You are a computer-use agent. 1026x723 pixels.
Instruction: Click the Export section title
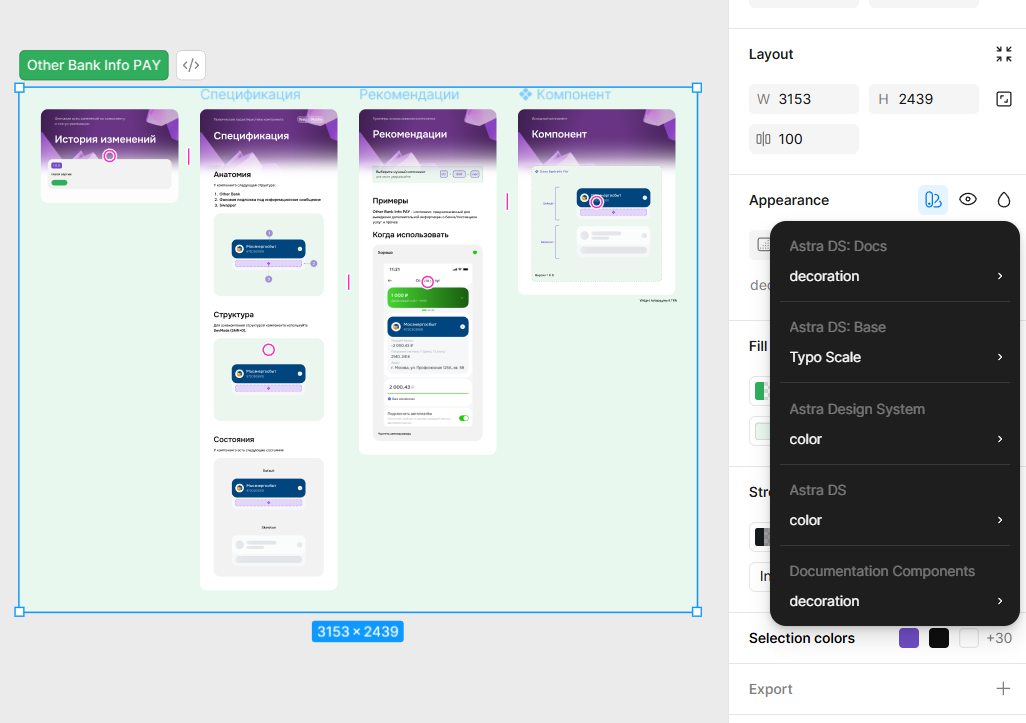(770, 689)
